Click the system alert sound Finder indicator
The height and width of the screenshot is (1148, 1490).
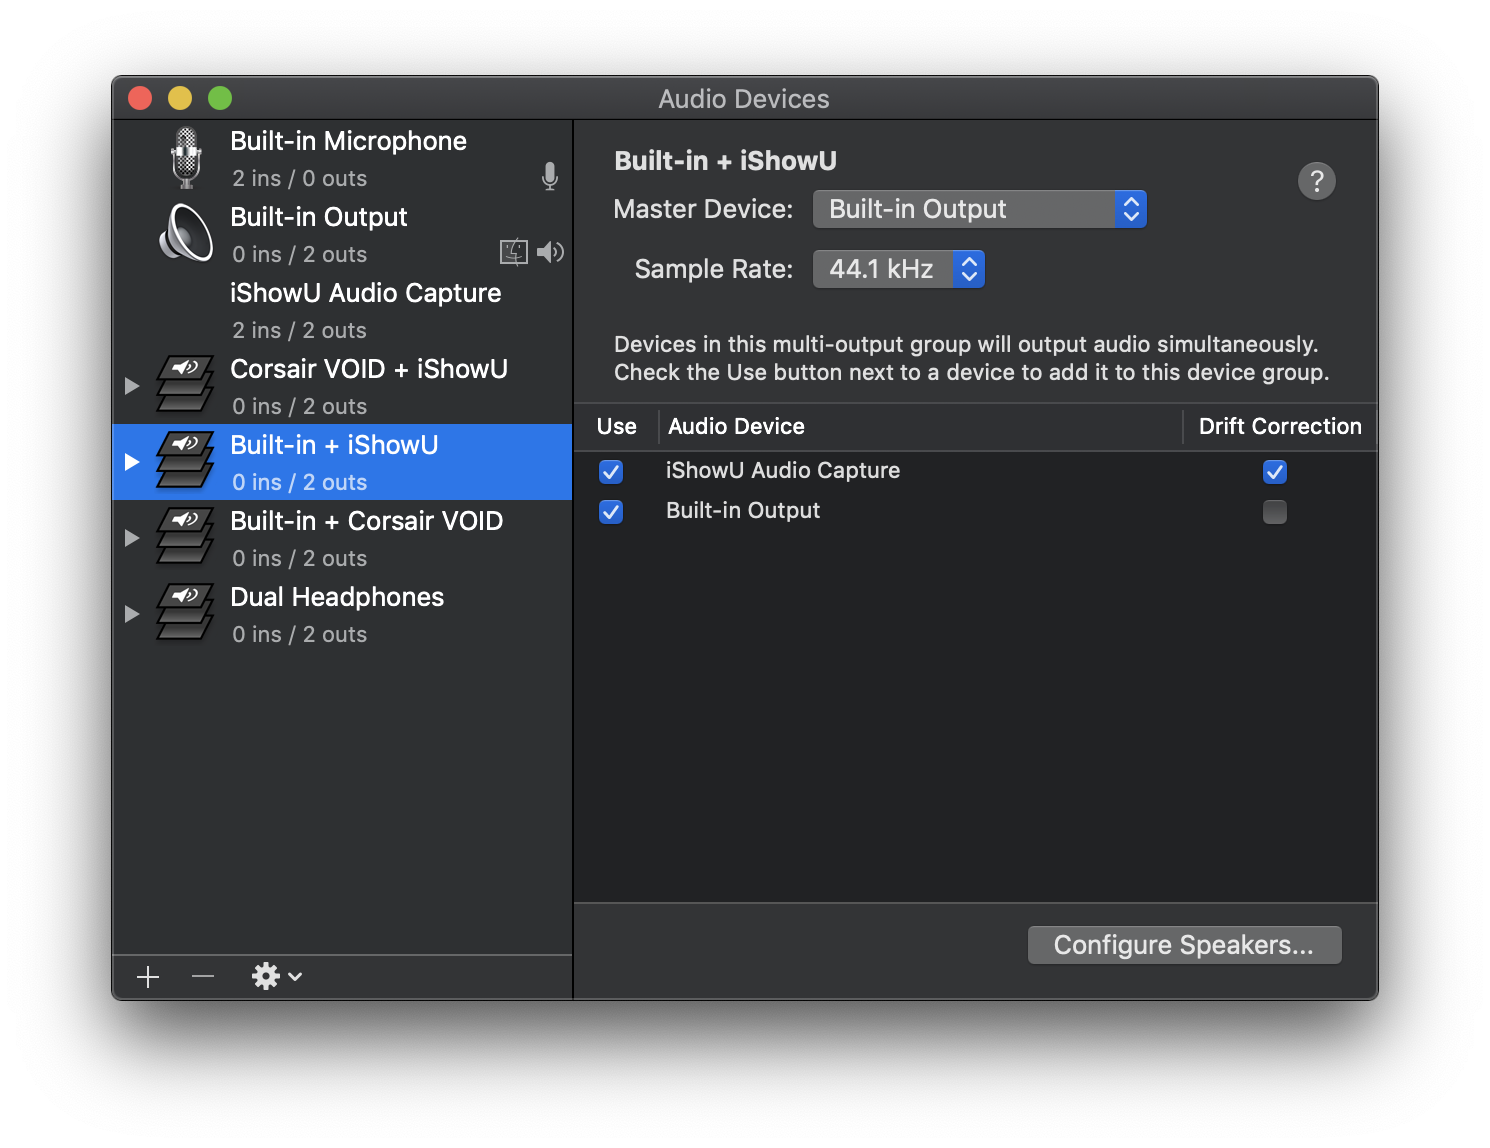(x=514, y=252)
